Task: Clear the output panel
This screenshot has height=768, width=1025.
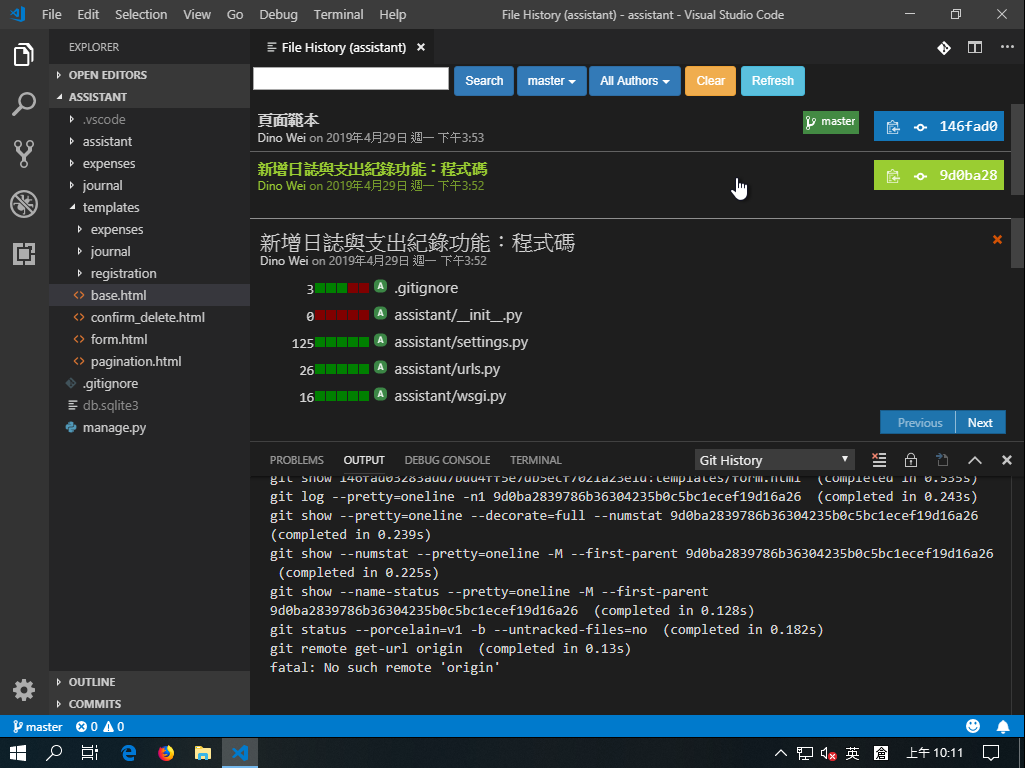Action: point(878,460)
